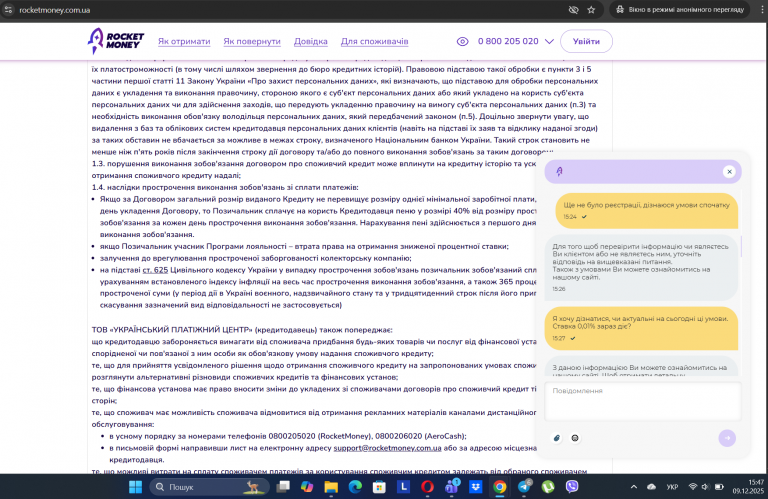Click the attach file paperclip icon
Screen dimensions: 768x499
tap(556, 438)
